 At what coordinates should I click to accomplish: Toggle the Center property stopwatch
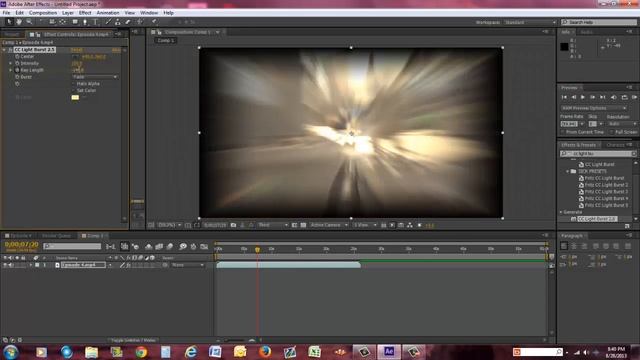coord(17,57)
